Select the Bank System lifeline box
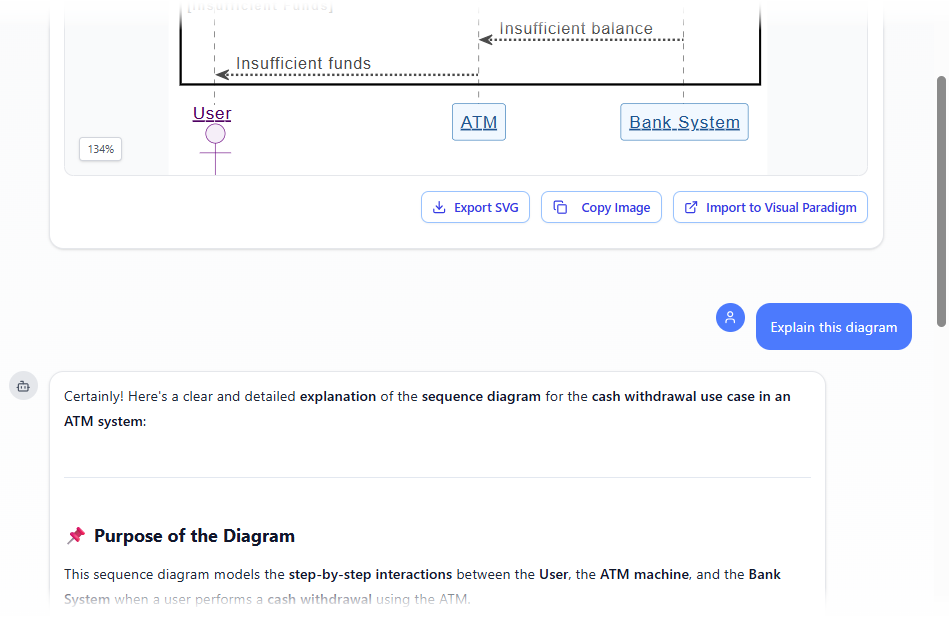The width and height of the screenshot is (949, 617). (x=684, y=121)
